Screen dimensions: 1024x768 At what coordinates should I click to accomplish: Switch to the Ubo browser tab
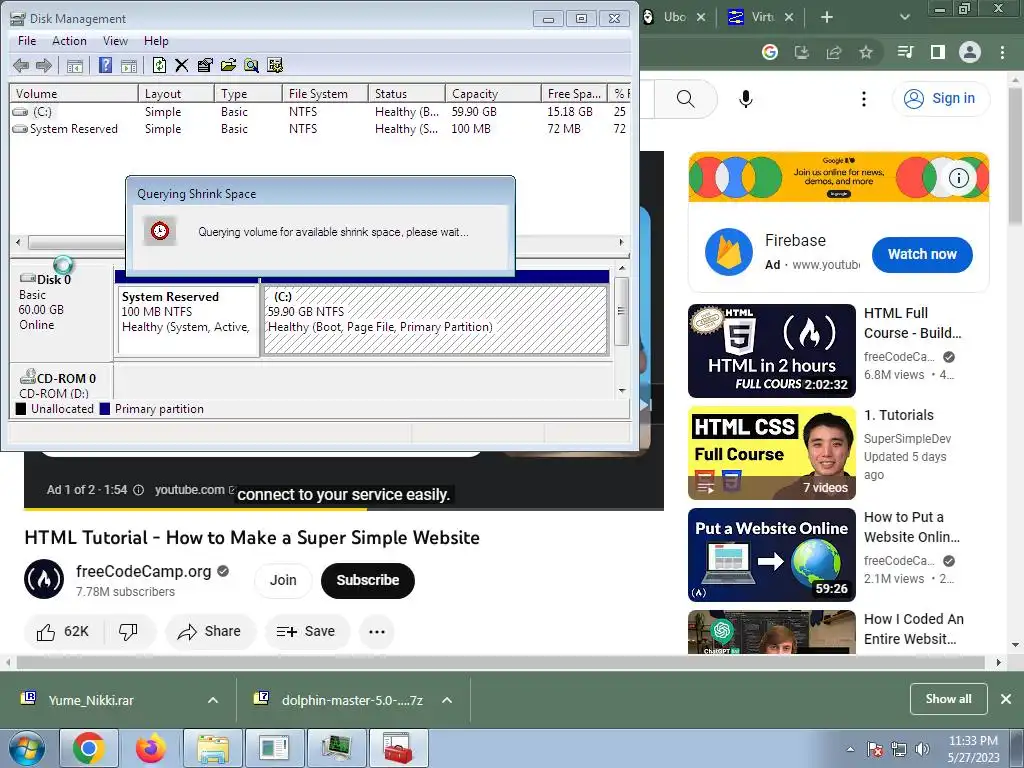675,17
